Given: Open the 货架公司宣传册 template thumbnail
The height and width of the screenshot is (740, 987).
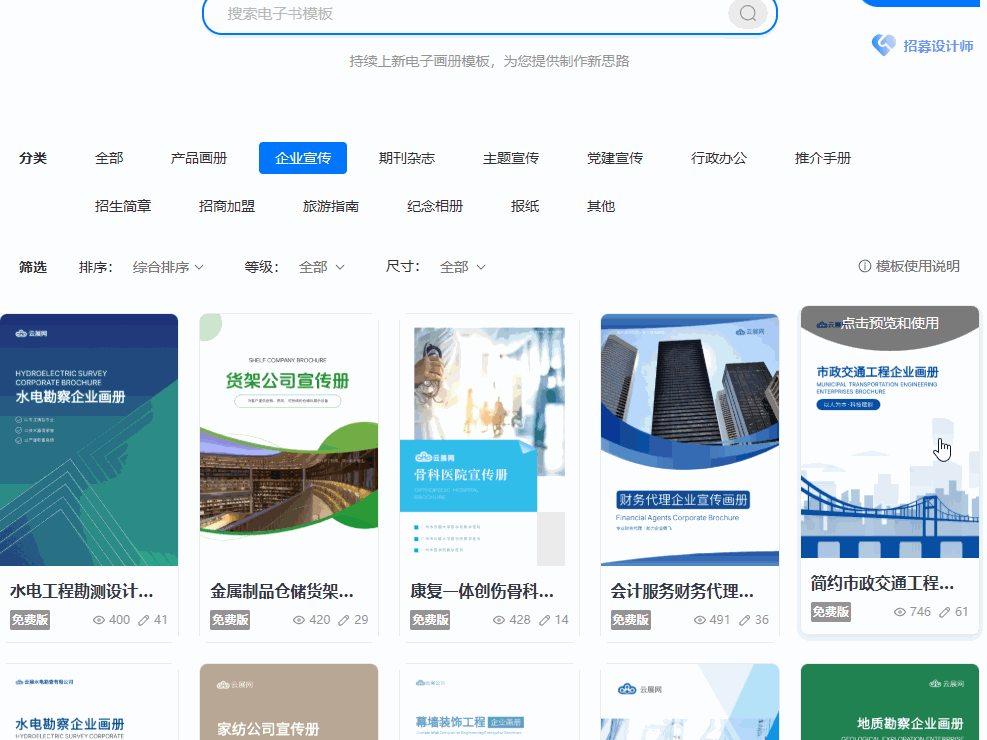Looking at the screenshot, I should [289, 440].
